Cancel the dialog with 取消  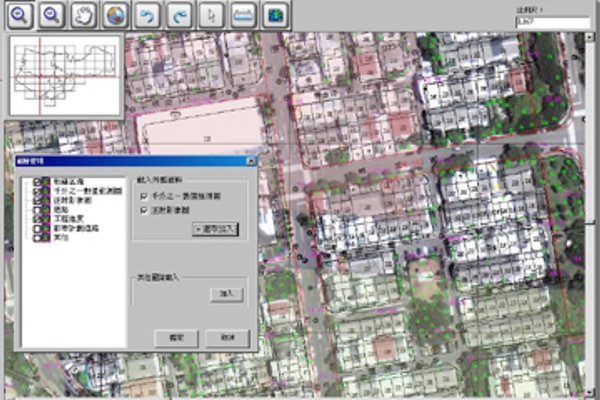[x=228, y=338]
